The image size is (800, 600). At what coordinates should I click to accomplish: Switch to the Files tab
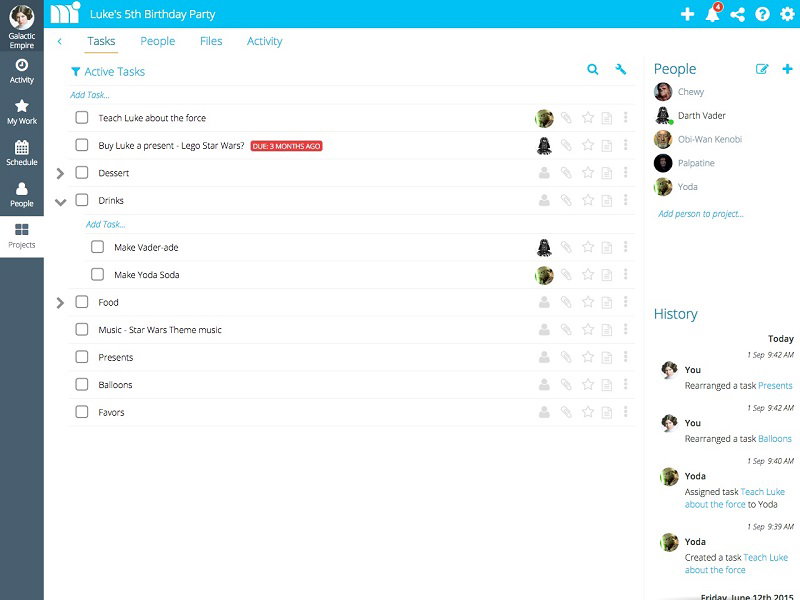pos(209,41)
